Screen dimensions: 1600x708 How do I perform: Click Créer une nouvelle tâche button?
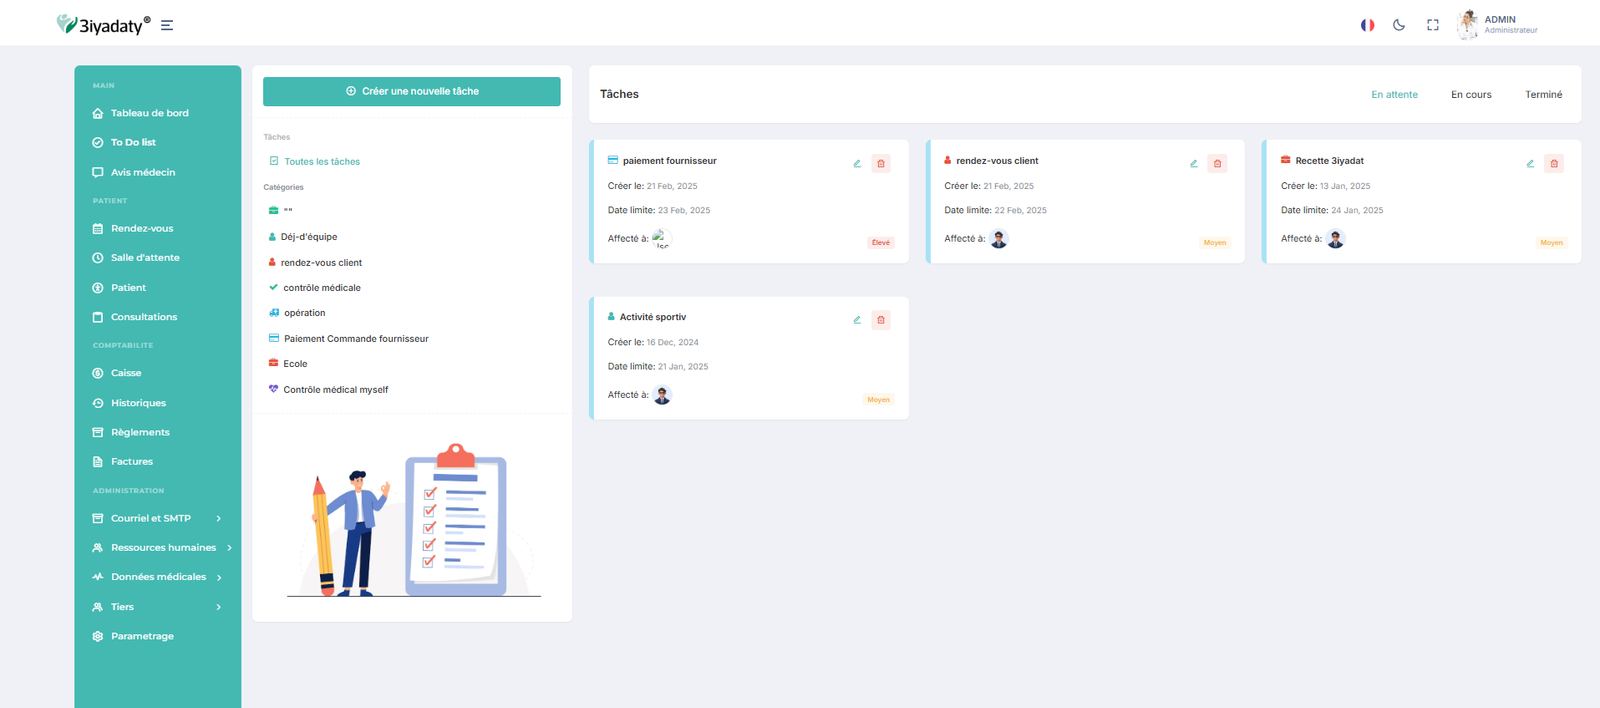411,91
